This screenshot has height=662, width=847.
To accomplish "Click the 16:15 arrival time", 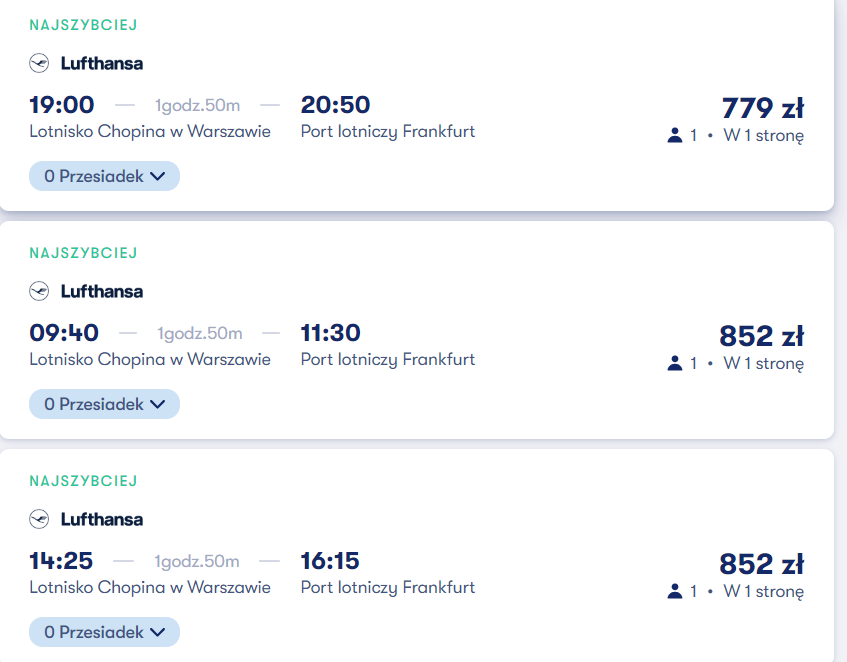I will coord(330,560).
